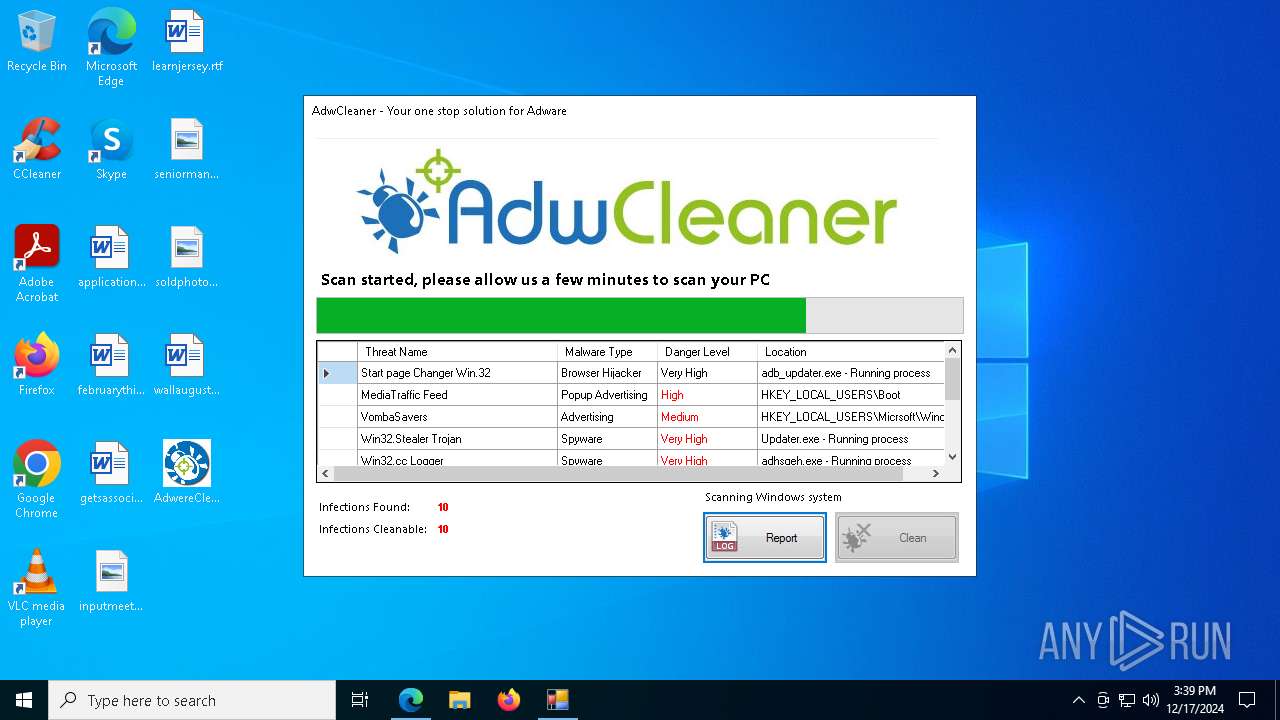Click the Infections Cleanable count
This screenshot has width=1280, height=720.
443,529
